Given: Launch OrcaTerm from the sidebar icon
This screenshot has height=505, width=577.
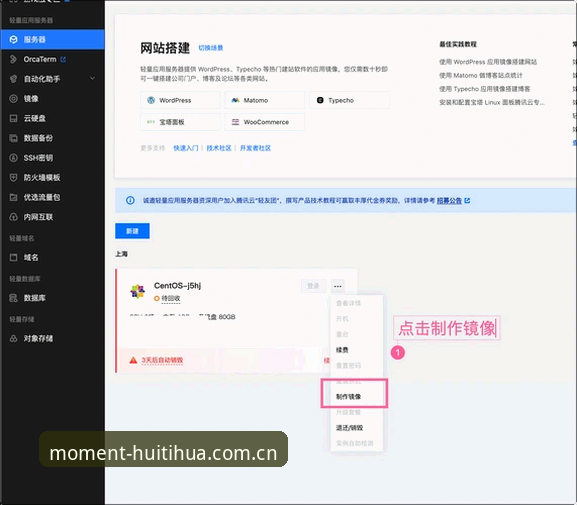Looking at the screenshot, I should pyautogui.click(x=14, y=59).
